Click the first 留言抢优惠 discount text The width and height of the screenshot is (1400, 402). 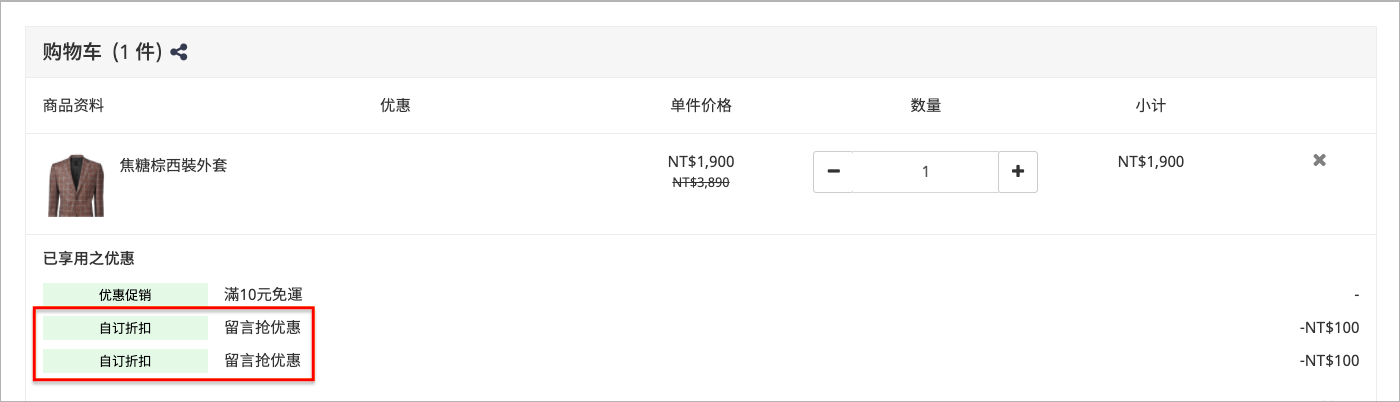point(262,328)
